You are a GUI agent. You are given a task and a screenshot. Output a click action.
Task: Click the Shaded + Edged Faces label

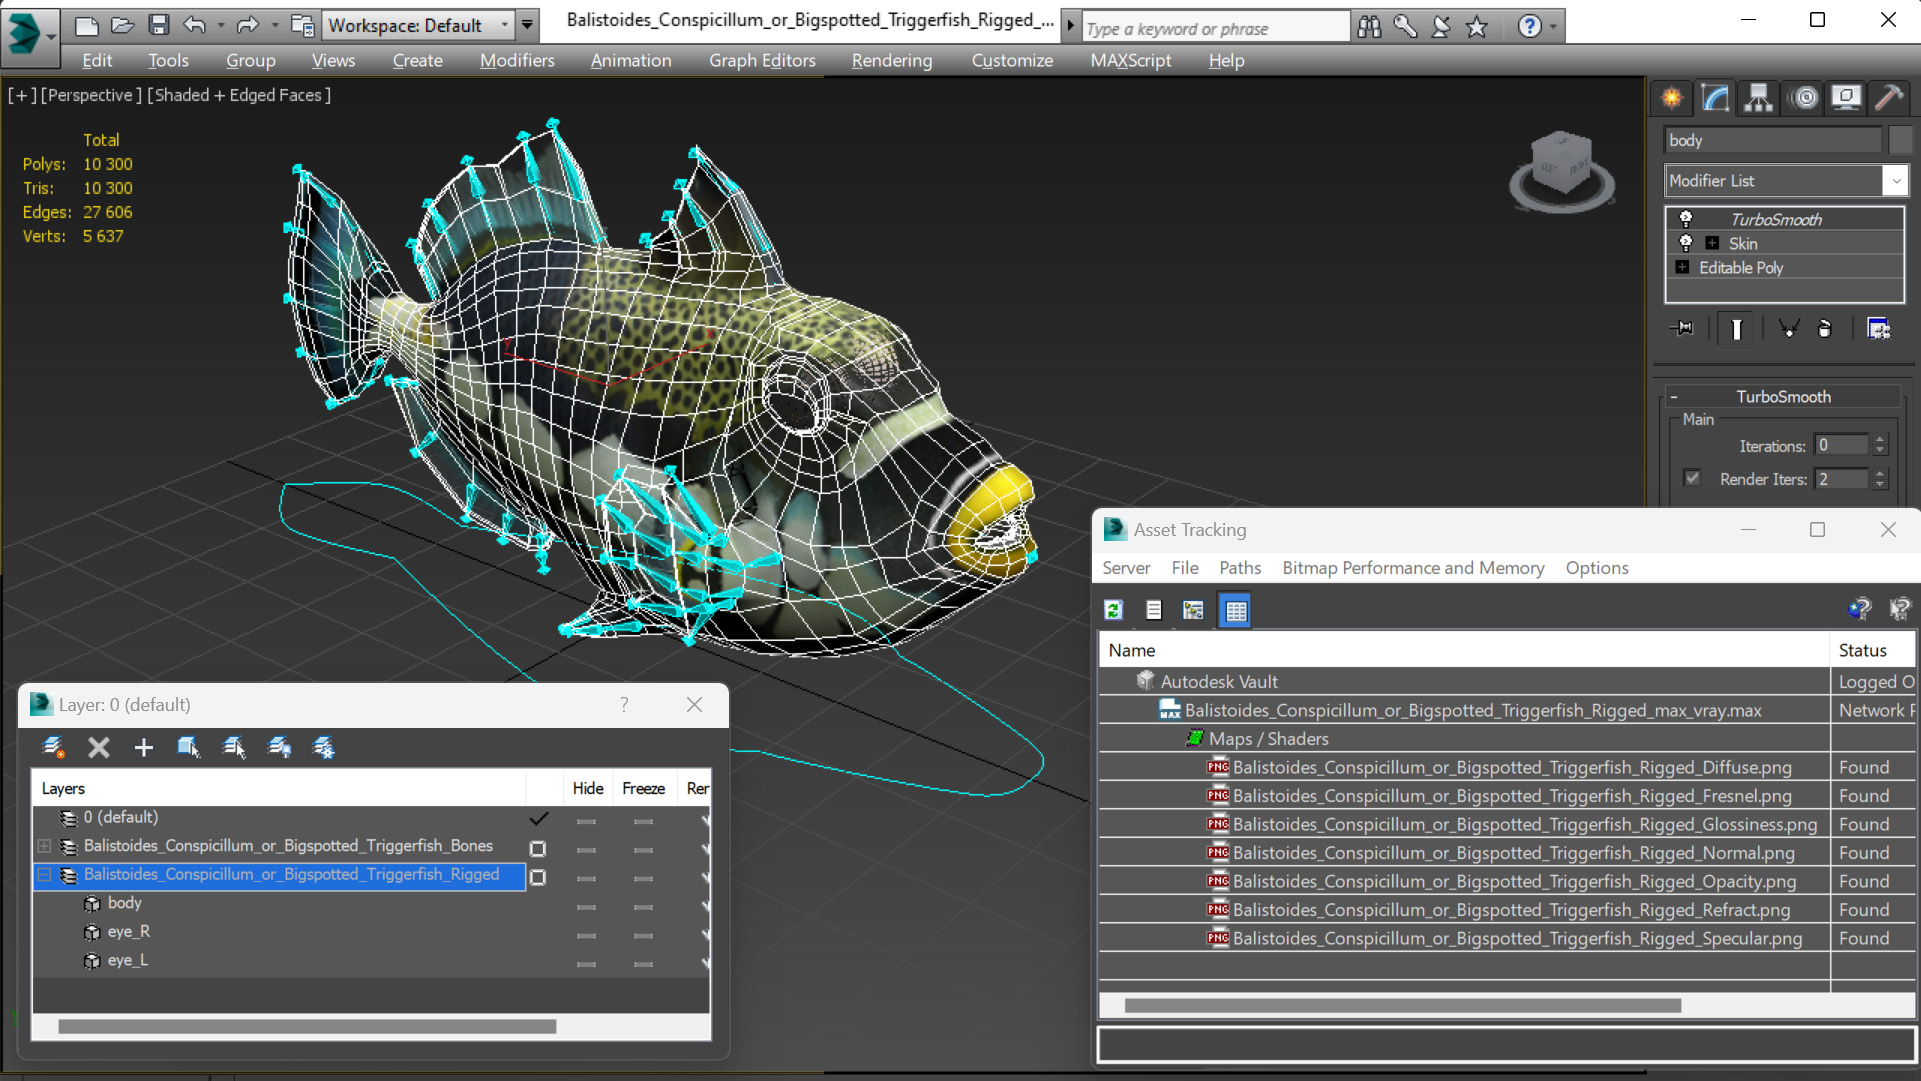[x=239, y=95]
